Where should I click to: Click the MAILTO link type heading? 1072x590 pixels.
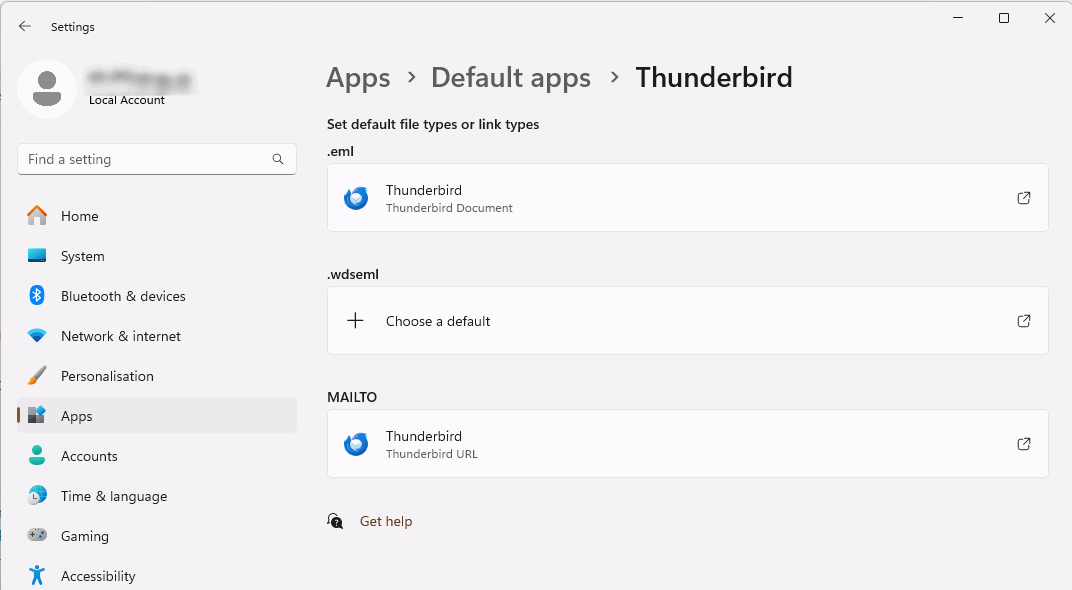coord(352,397)
